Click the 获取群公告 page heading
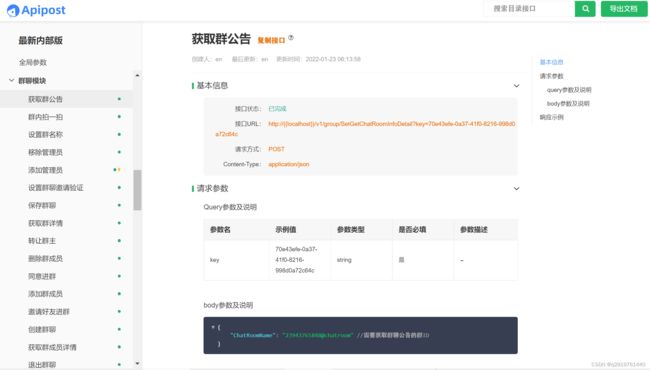 (221, 39)
